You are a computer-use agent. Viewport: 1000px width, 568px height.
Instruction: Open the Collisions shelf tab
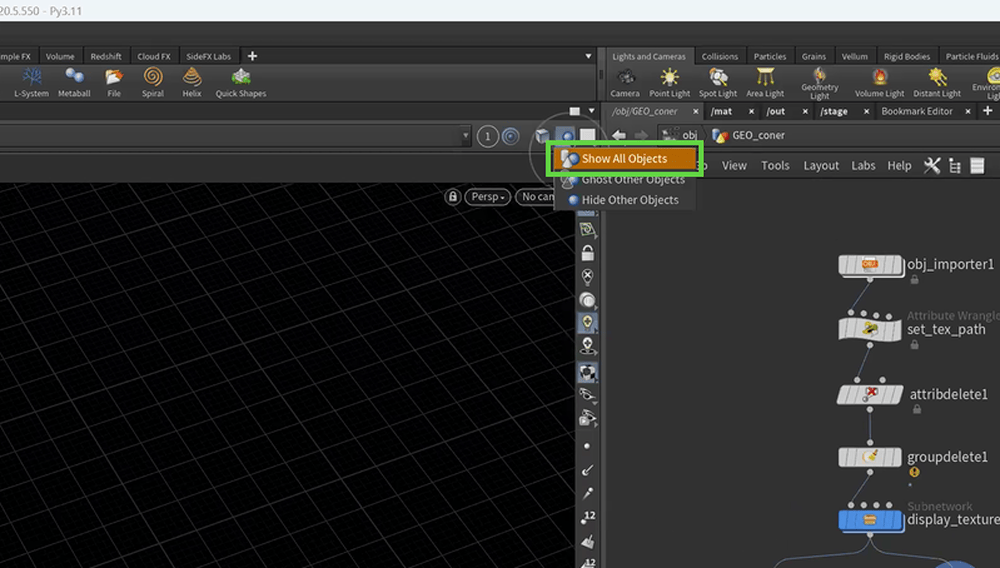click(x=719, y=57)
